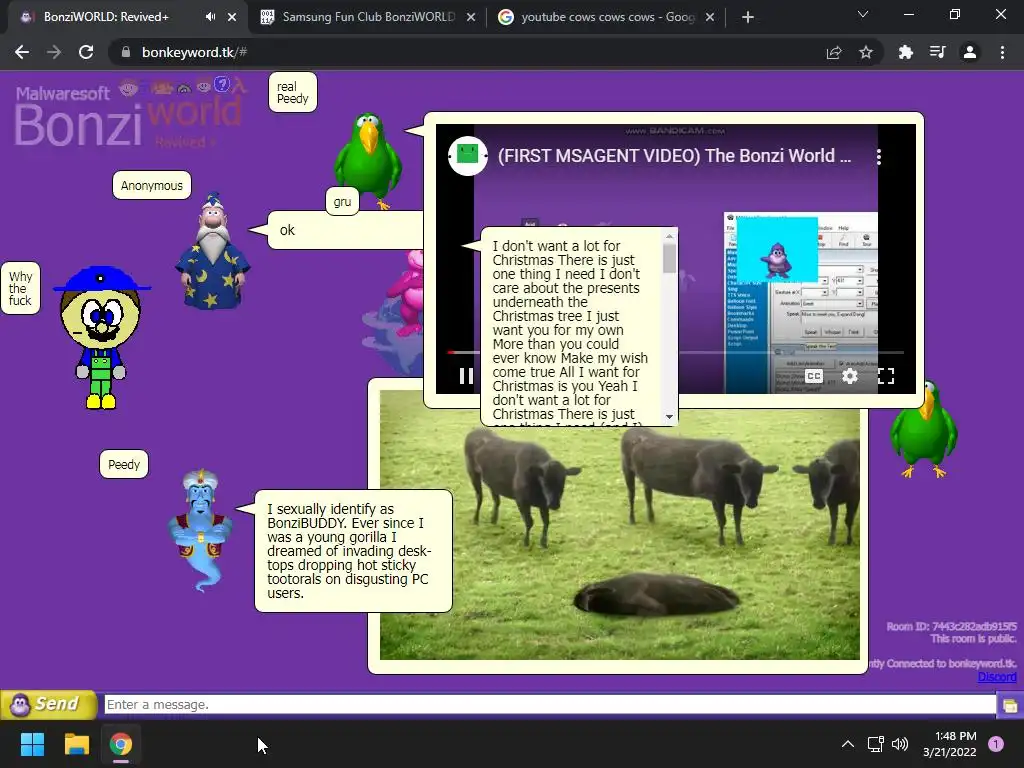Click the 'real Peedy' name tag

(x=293, y=93)
